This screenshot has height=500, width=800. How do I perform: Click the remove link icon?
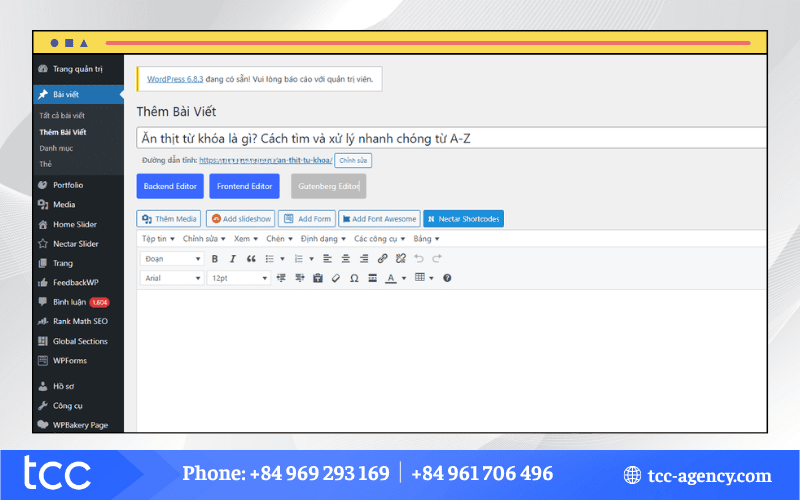click(401, 258)
